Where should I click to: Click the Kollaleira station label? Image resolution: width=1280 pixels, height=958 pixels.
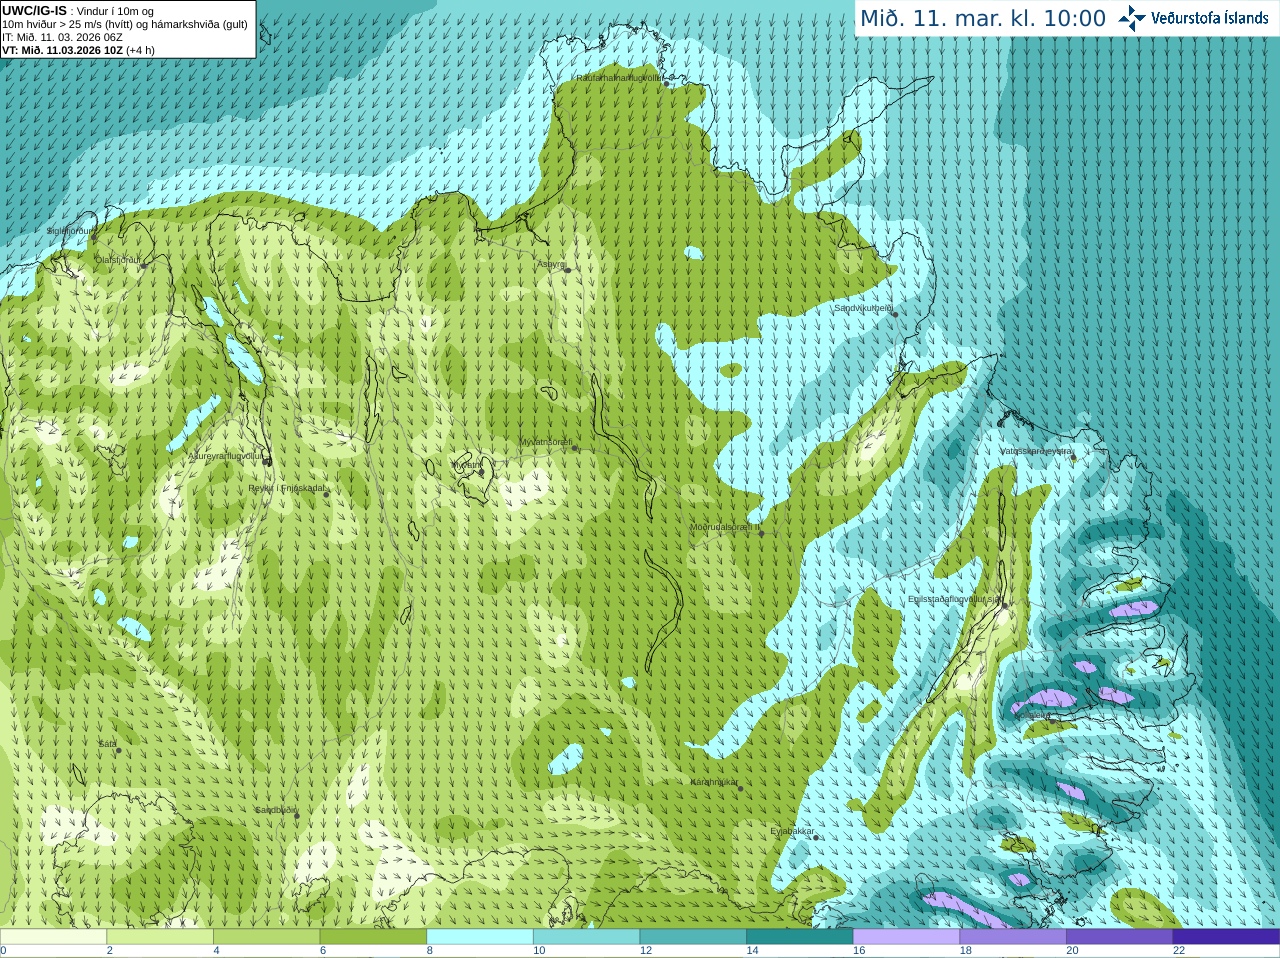point(1032,715)
